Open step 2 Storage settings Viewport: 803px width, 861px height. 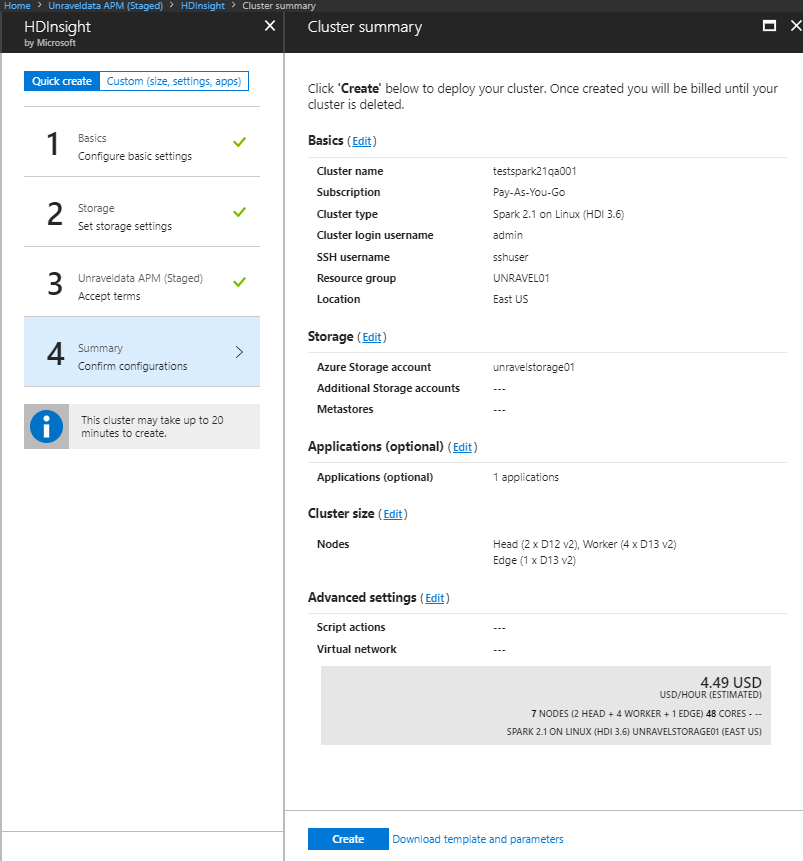tap(142, 212)
